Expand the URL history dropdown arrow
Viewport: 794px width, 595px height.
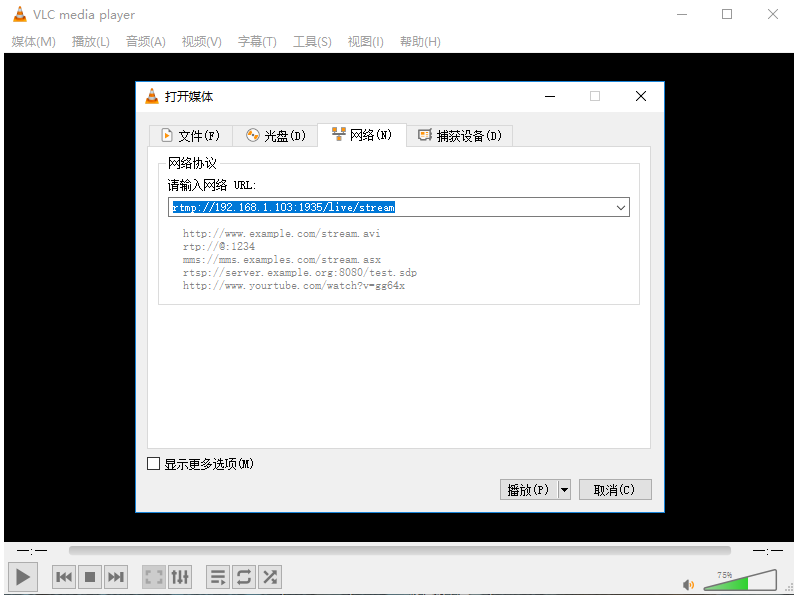click(x=621, y=207)
